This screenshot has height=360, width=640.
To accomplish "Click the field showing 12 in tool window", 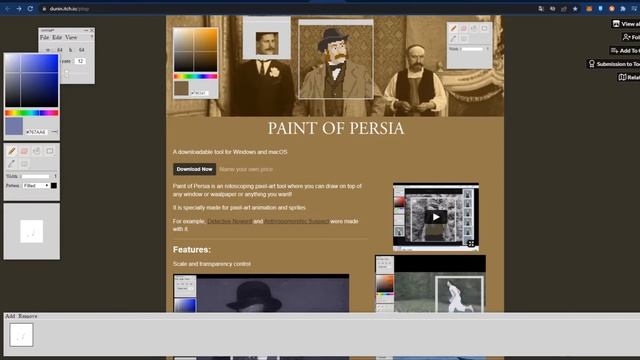I will pyautogui.click(x=80, y=61).
